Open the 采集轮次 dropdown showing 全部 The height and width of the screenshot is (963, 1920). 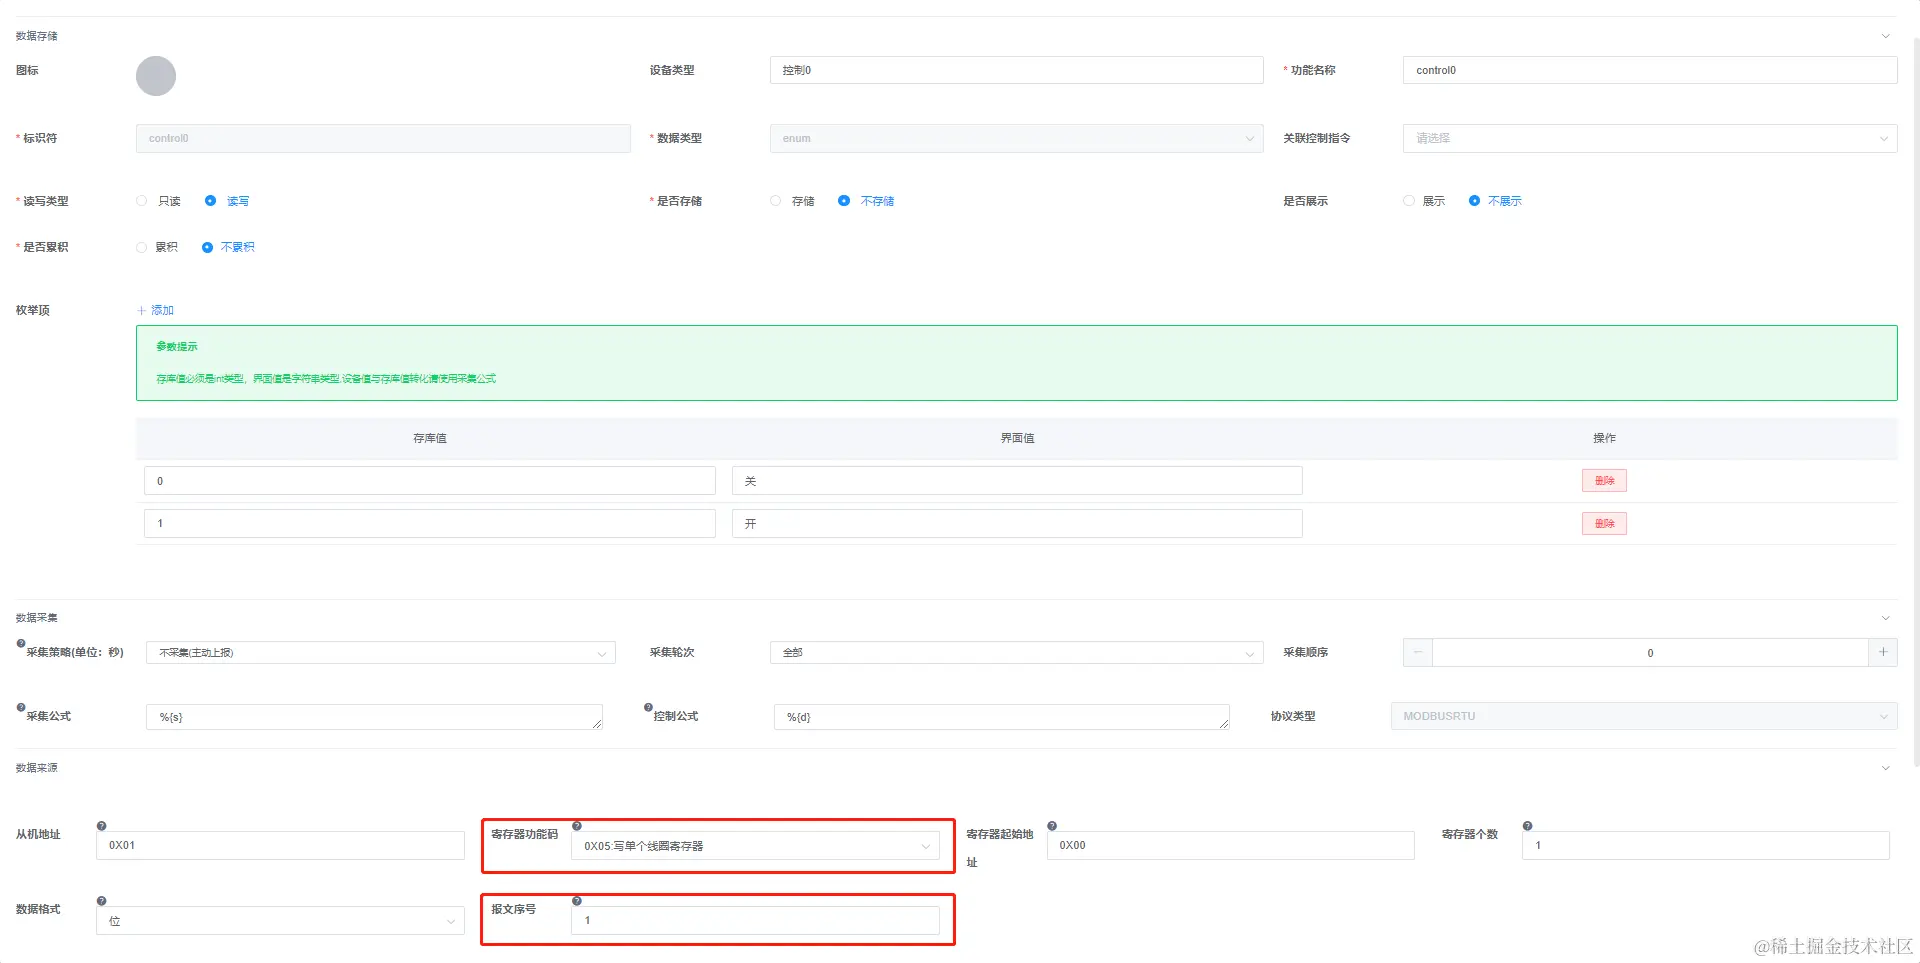(x=1016, y=652)
